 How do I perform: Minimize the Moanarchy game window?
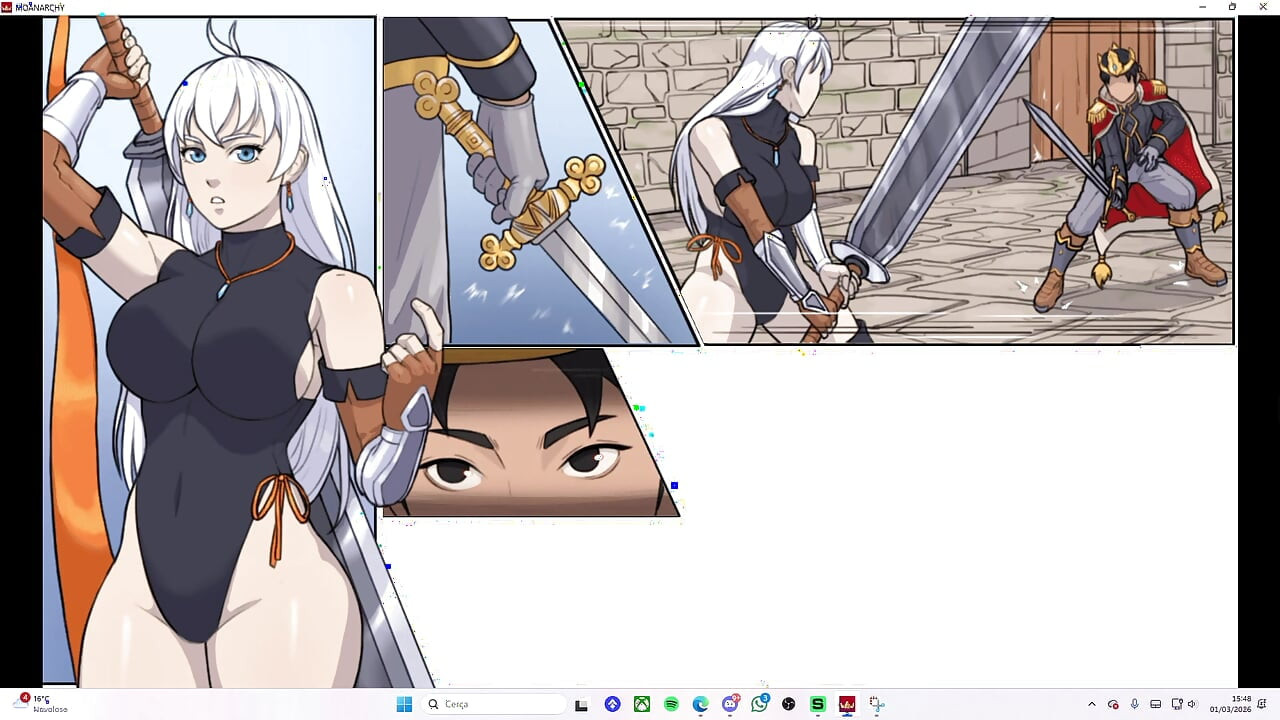tap(1203, 7)
